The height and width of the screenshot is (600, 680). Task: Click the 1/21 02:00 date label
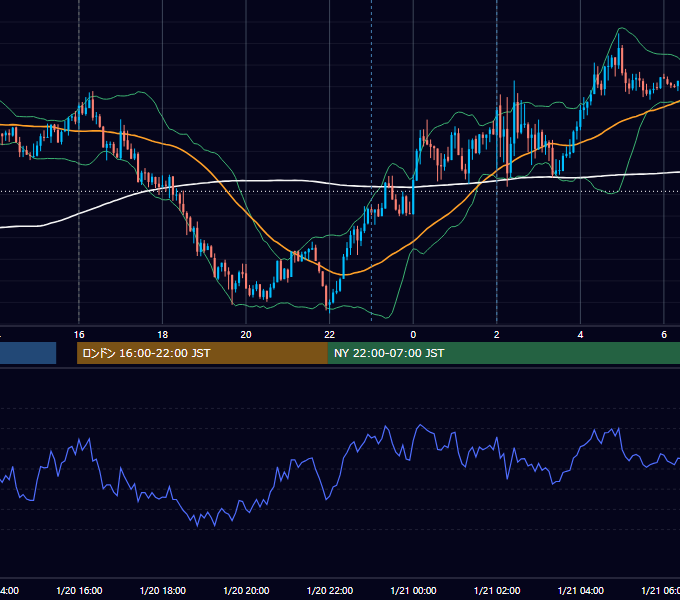click(x=497, y=591)
